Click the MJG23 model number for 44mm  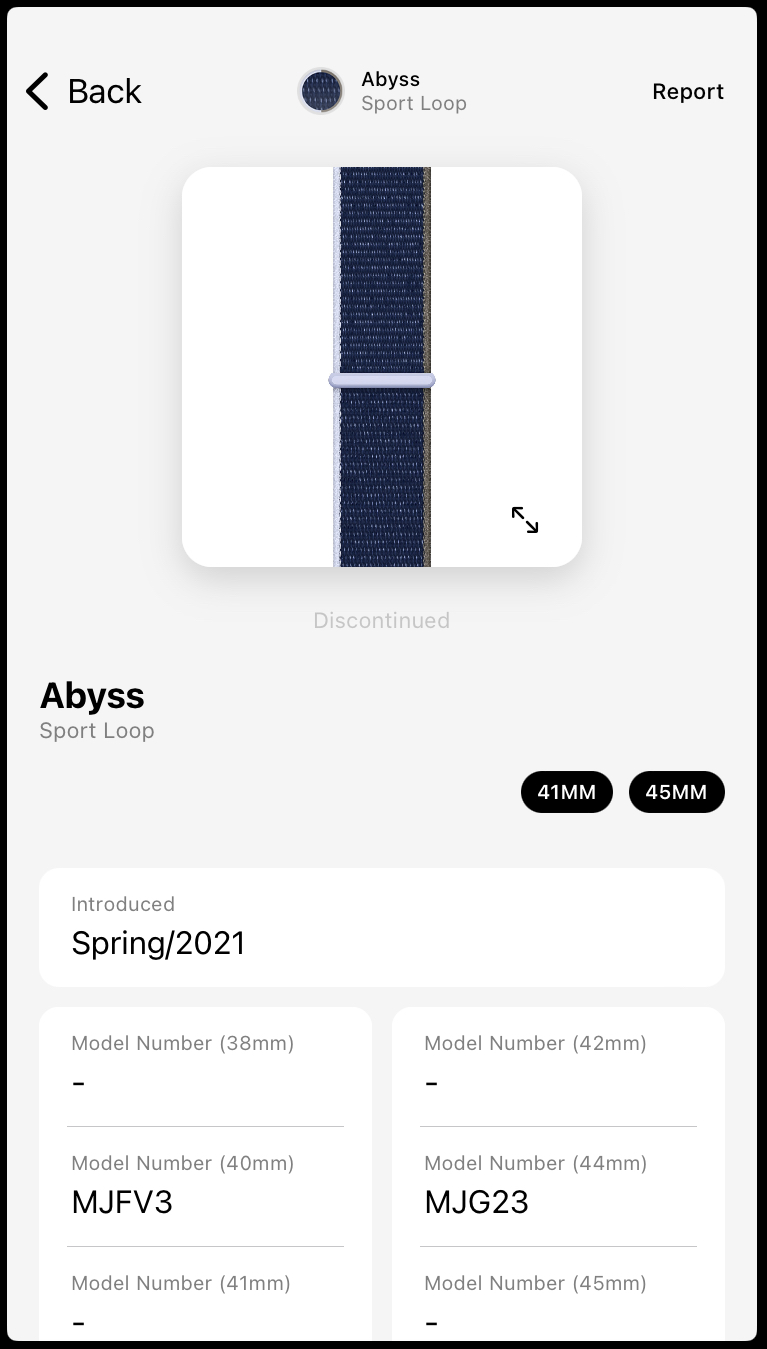[477, 1202]
